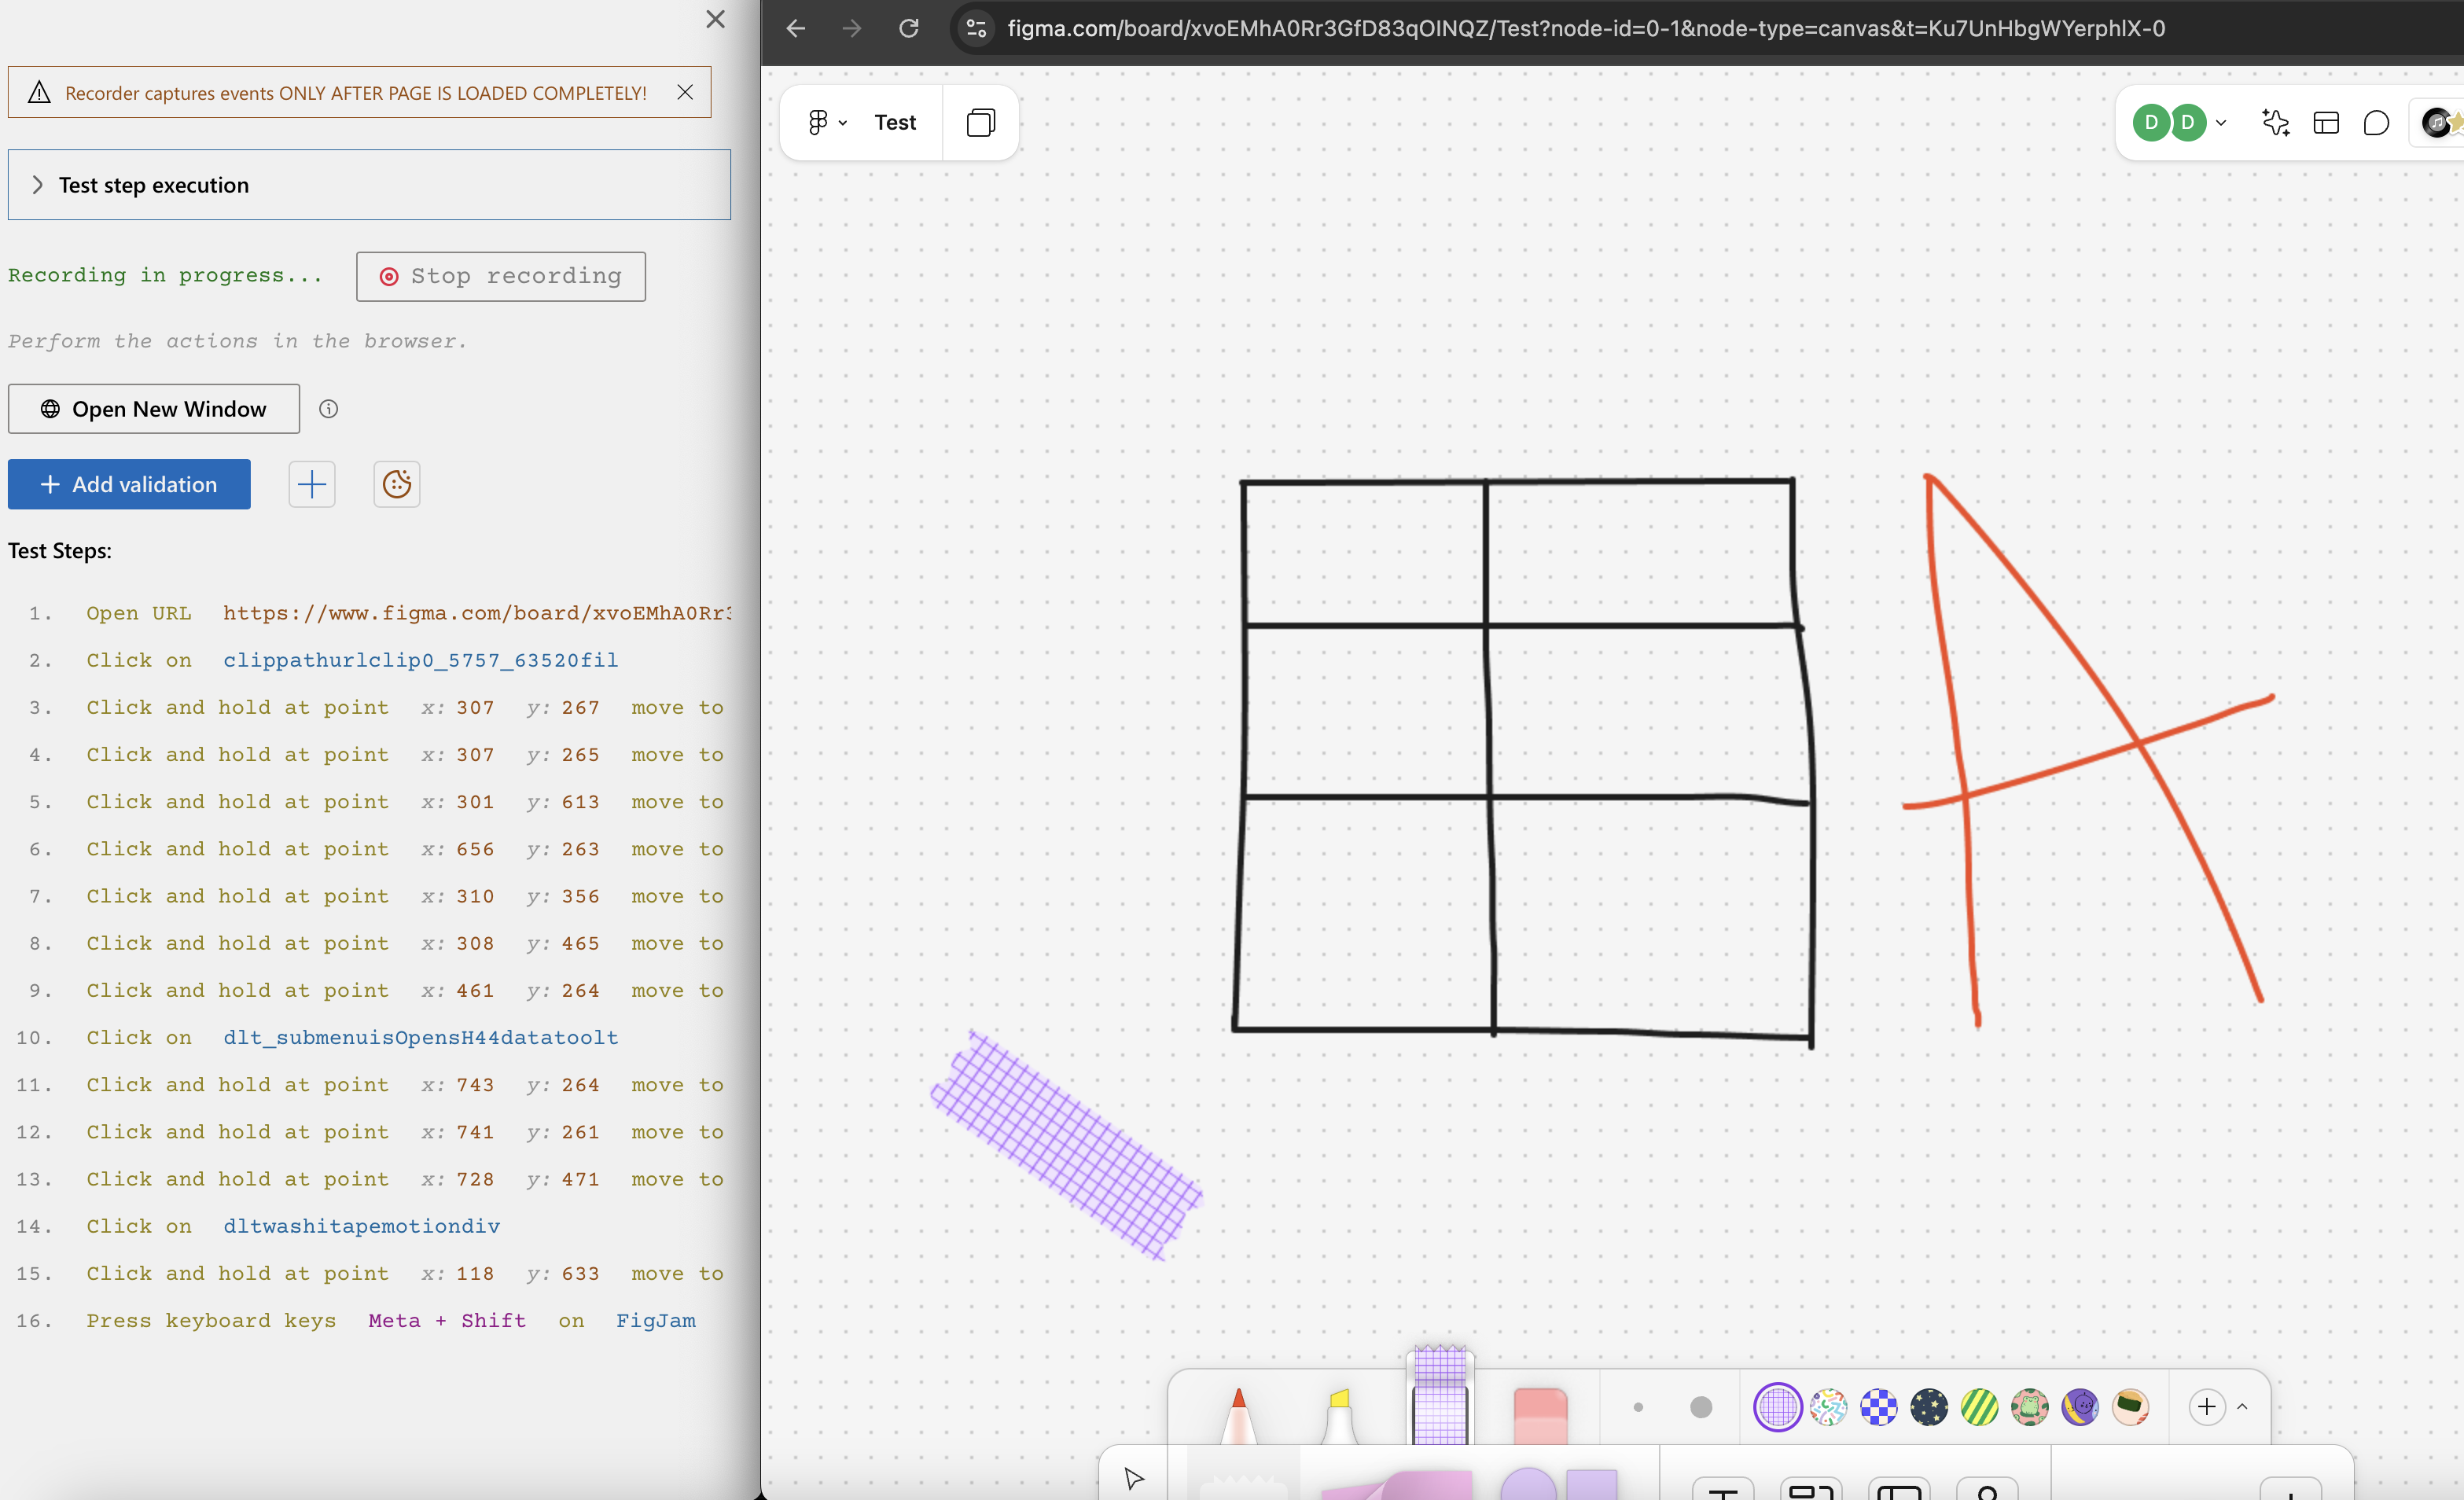Expand the toolbar more options chevron

2242,1406
